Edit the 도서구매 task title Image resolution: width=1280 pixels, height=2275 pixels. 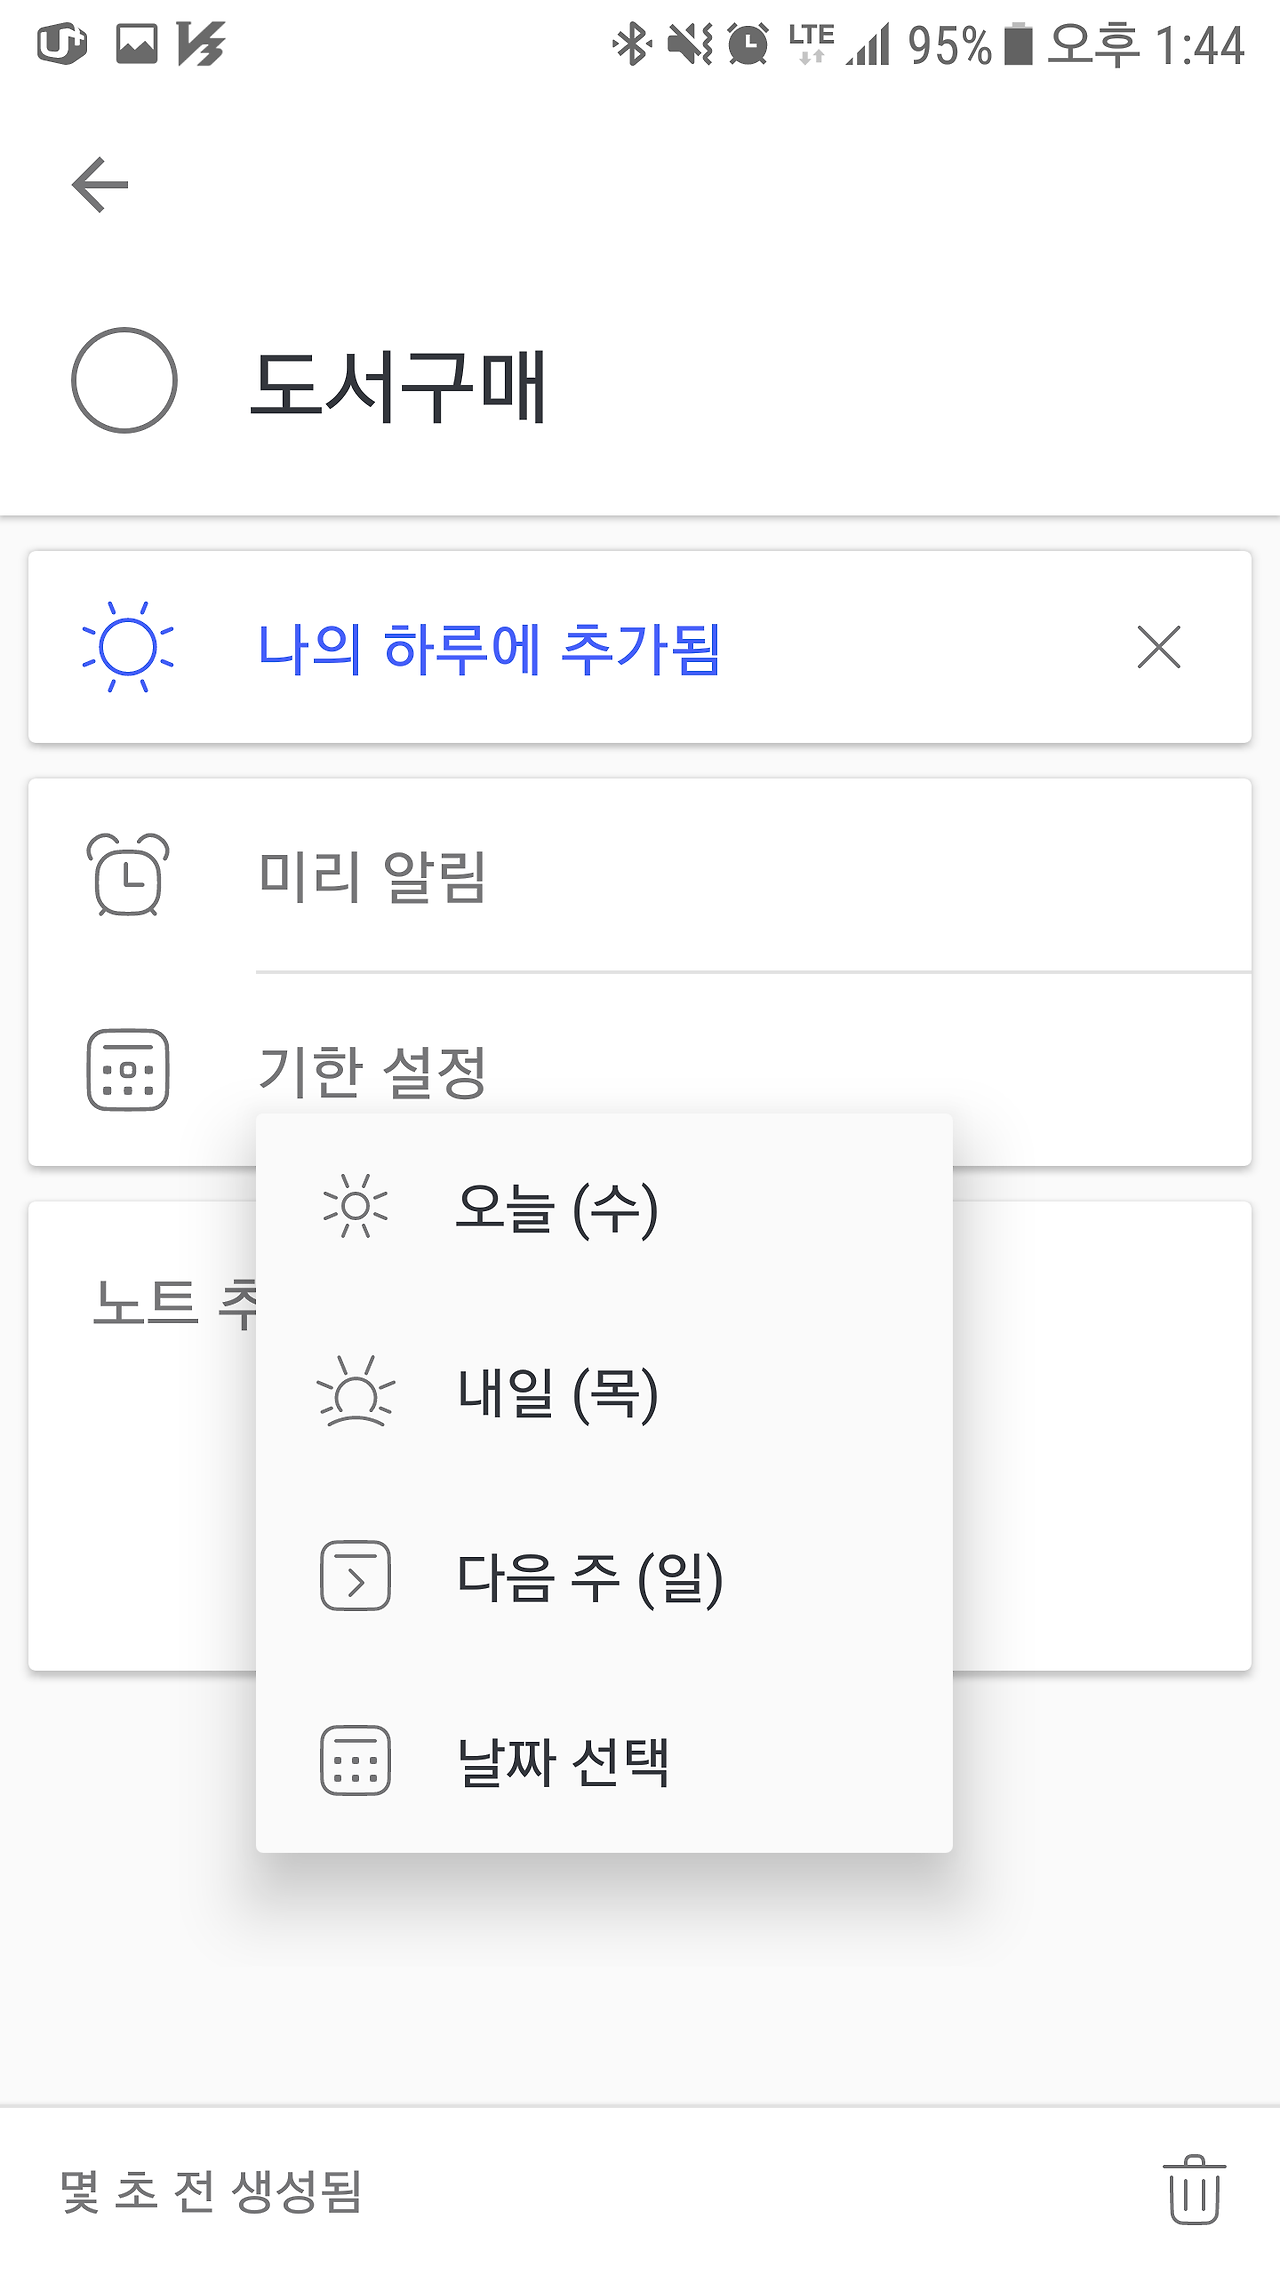[398, 385]
